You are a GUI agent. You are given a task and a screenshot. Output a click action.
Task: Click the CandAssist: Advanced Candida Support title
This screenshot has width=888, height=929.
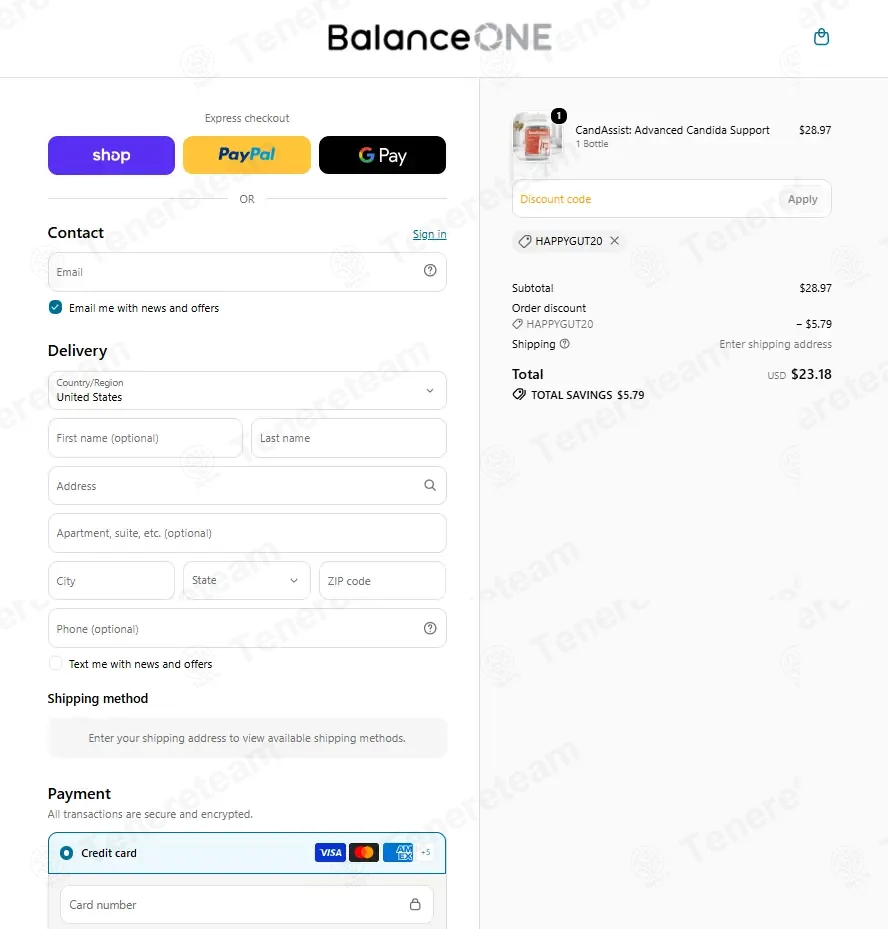pyautogui.click(x=672, y=130)
